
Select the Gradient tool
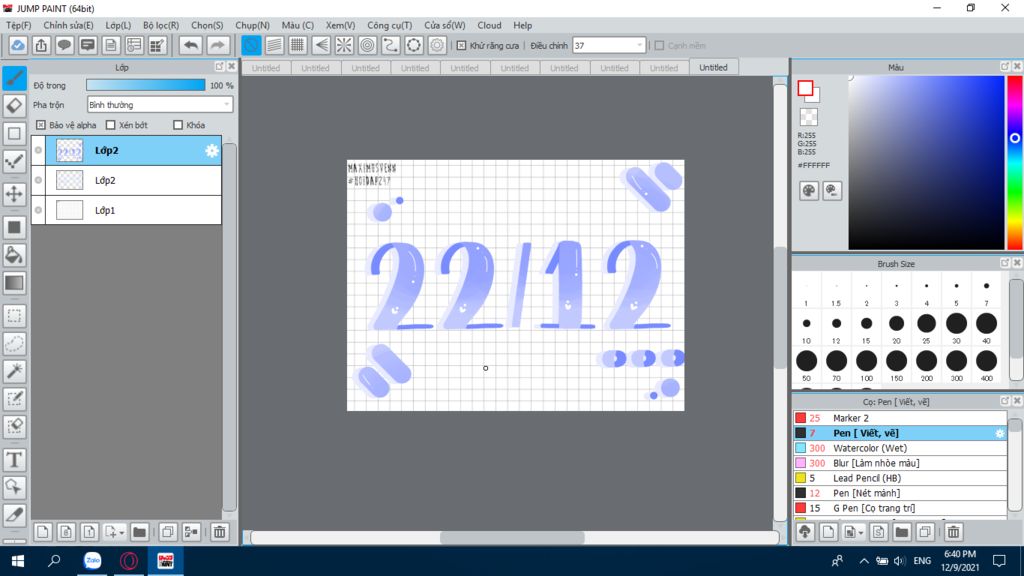(14, 283)
